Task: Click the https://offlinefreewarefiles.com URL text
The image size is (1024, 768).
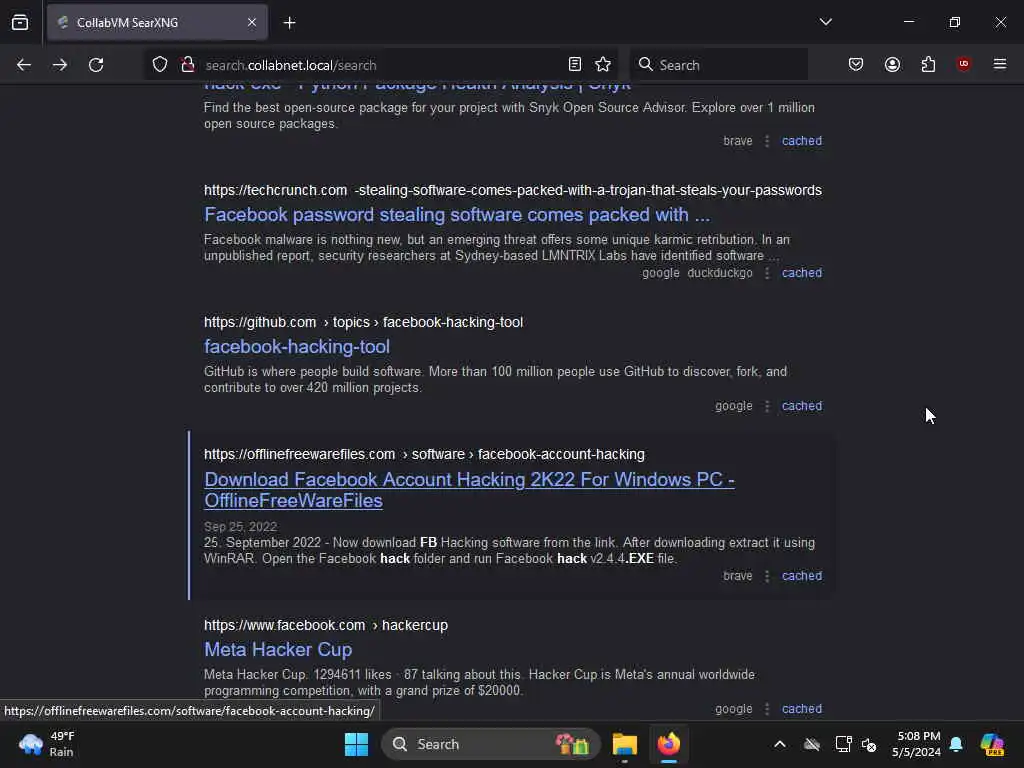Action: (299, 454)
